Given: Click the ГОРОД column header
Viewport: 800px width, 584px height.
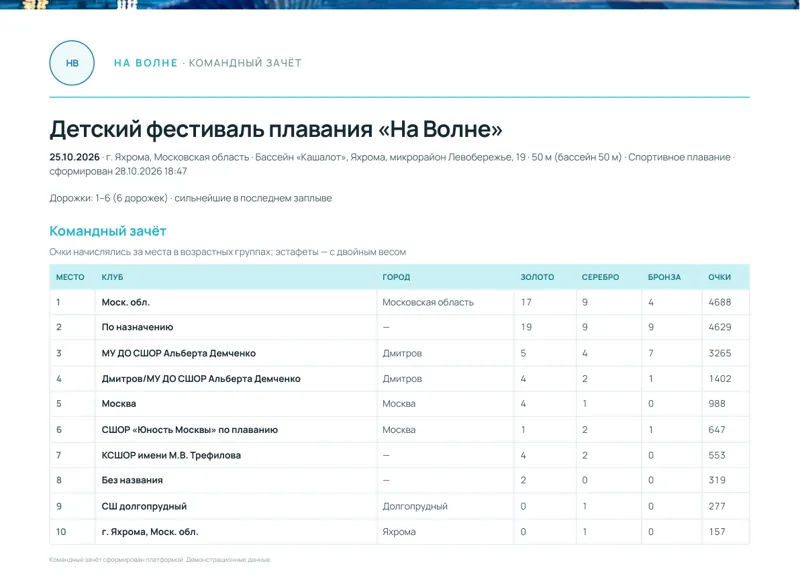Looking at the screenshot, I should tap(396, 277).
